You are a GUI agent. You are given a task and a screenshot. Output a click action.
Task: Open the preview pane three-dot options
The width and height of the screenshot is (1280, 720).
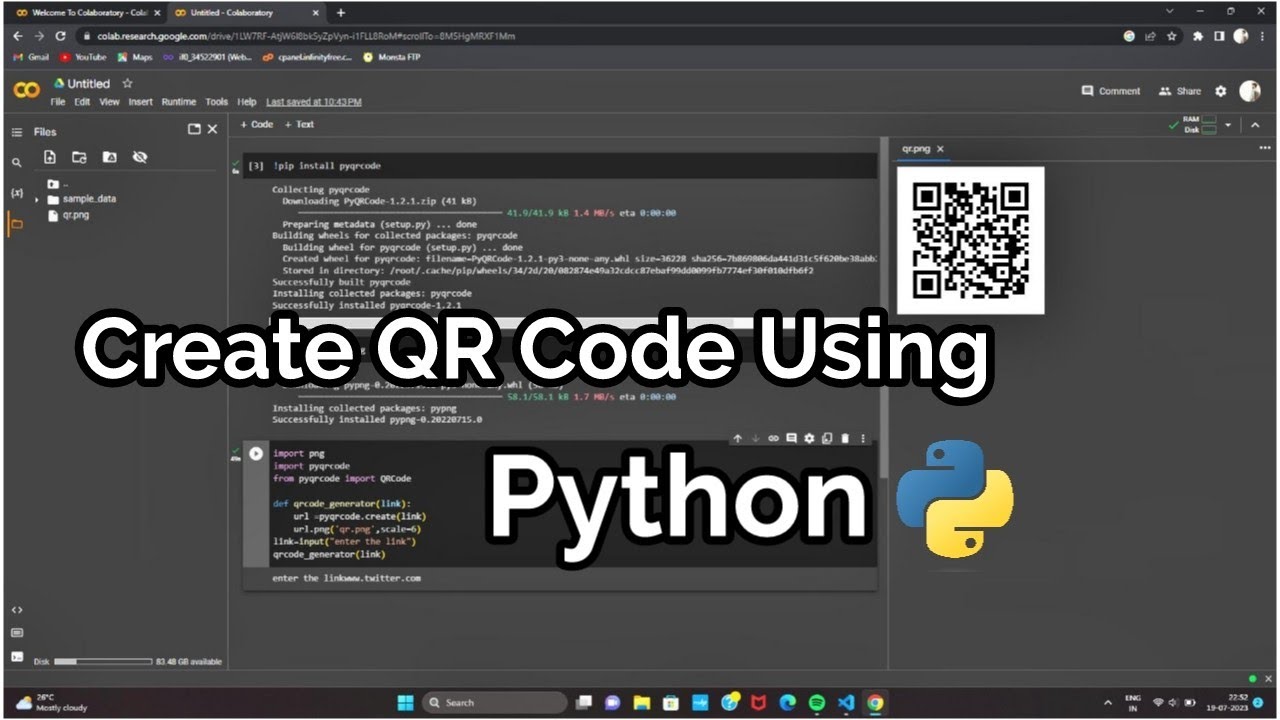pyautogui.click(x=1265, y=148)
